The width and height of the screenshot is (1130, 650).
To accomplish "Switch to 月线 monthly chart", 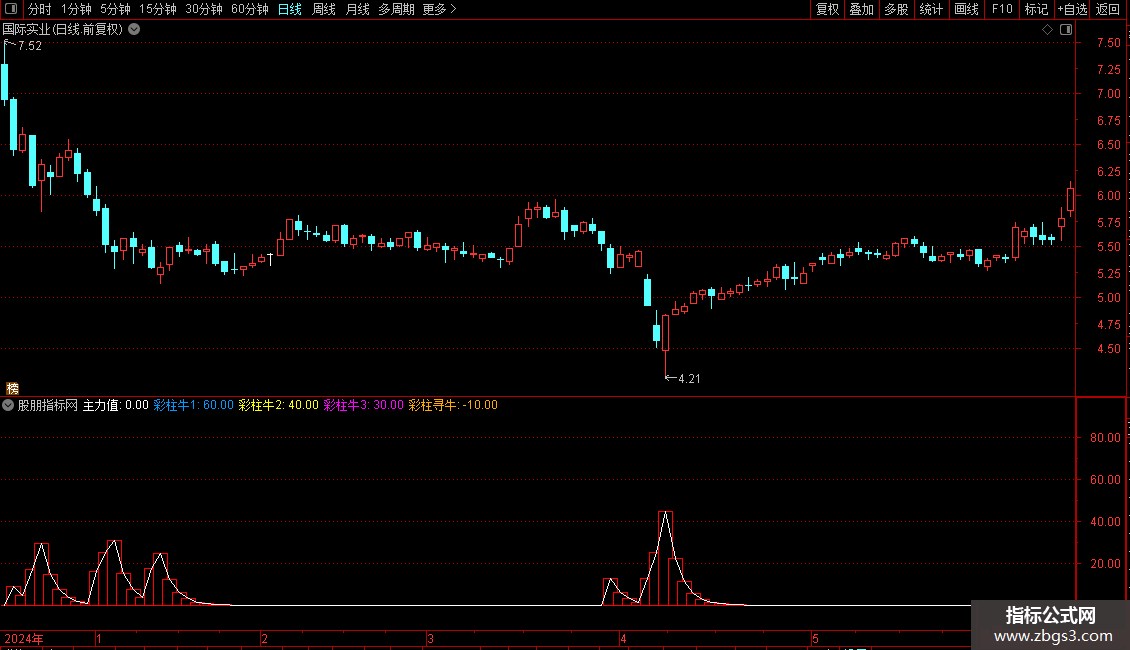I will click(357, 9).
